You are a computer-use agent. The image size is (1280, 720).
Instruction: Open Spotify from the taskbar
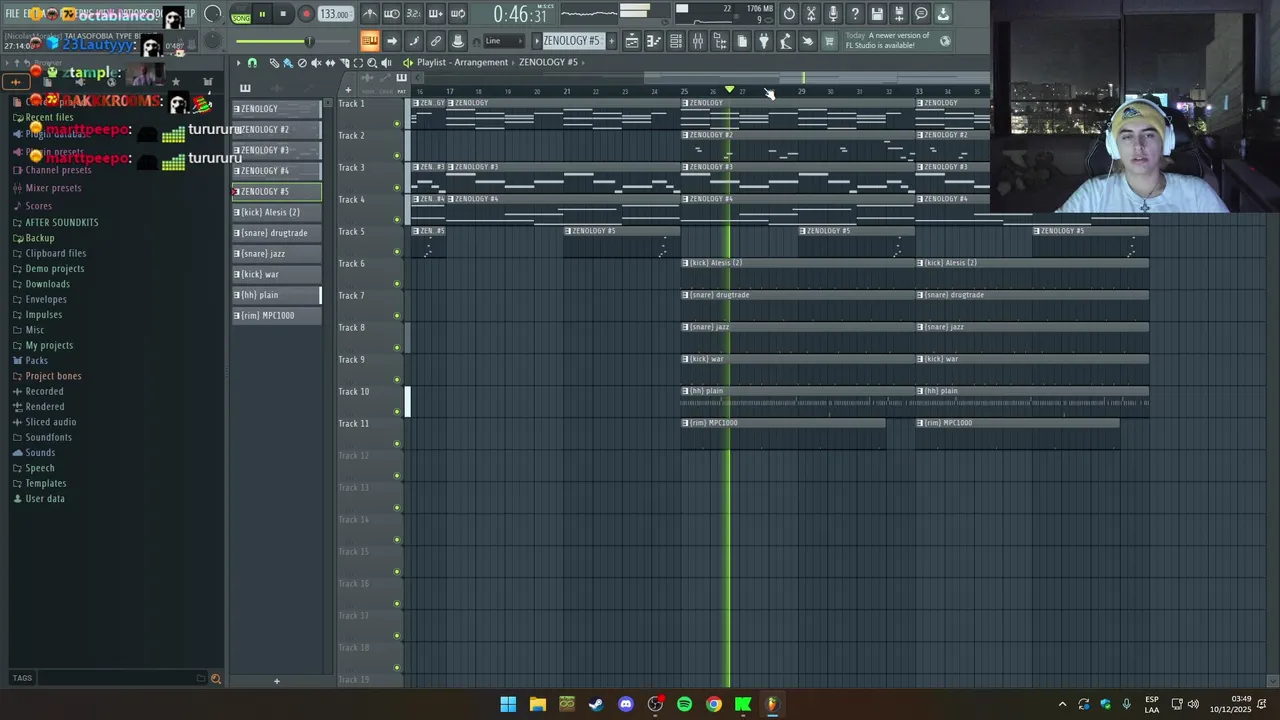(684, 704)
